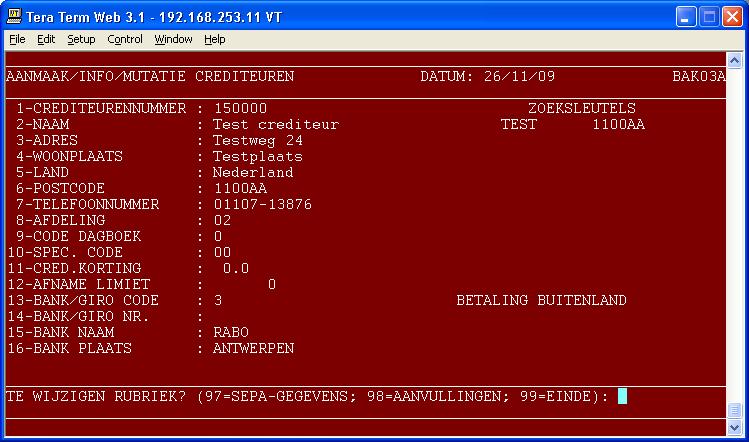Click the cursor block after the EINDE prompt
This screenshot has height=442, width=749.
[622, 396]
